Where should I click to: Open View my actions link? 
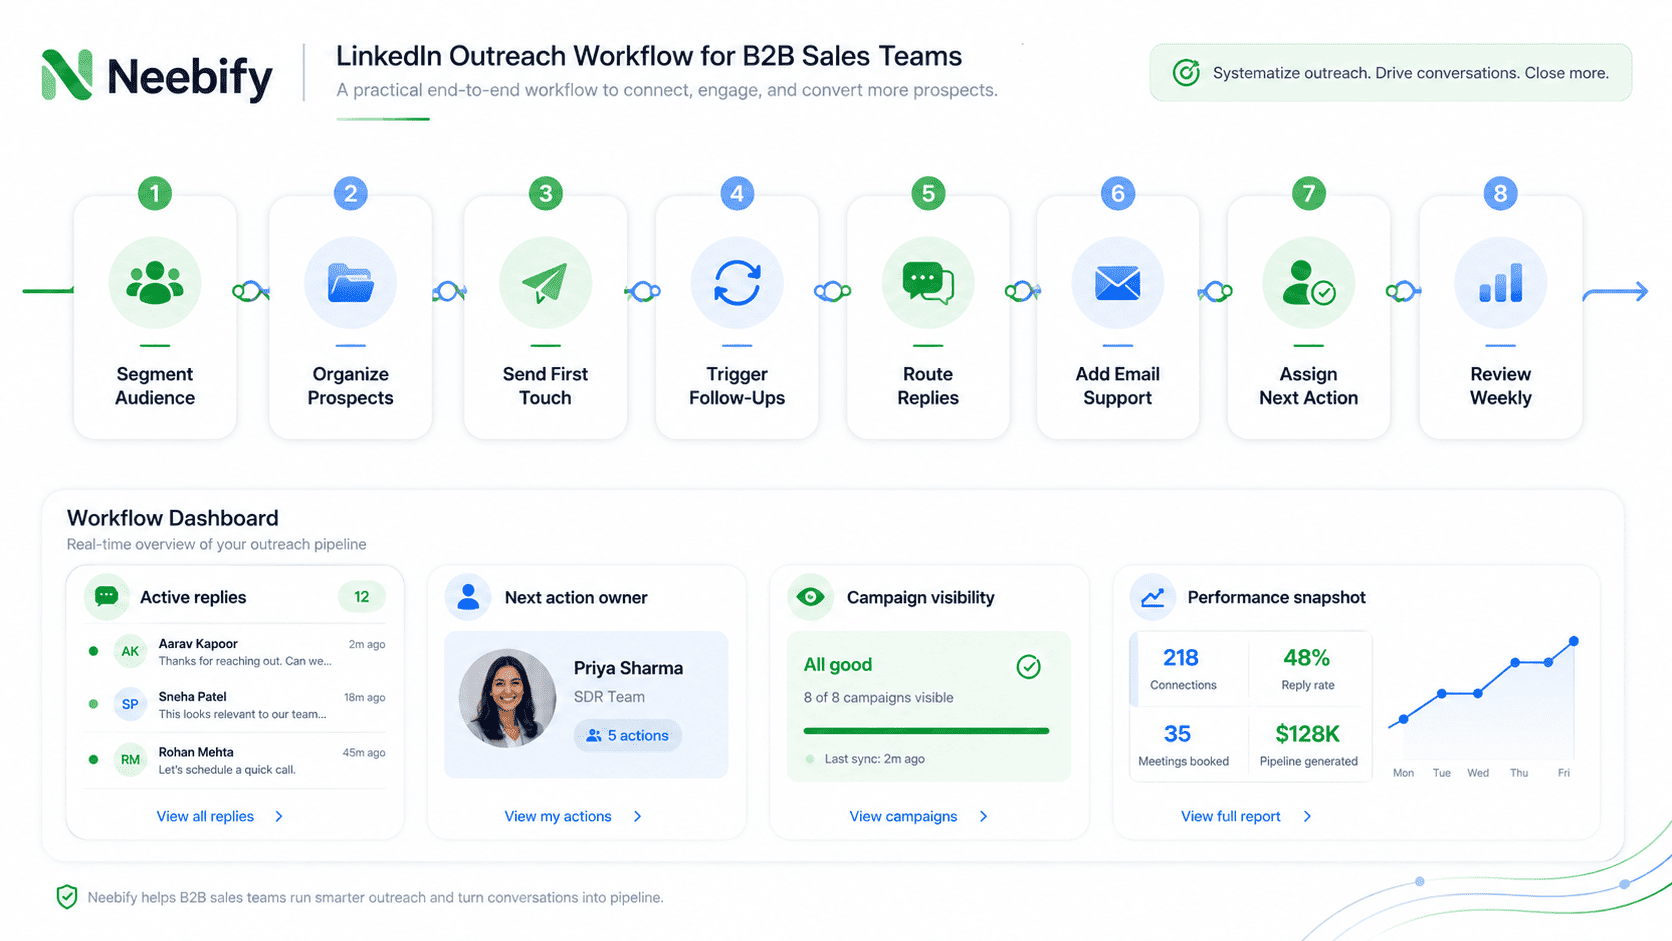[558, 816]
